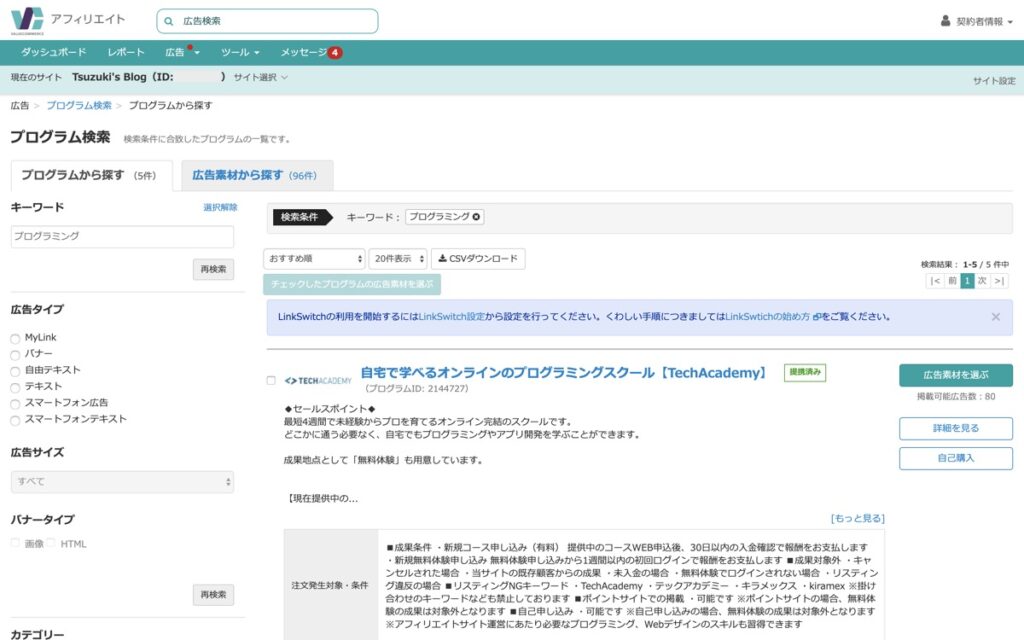Screen dimensions: 1024x640
Task: Click the 広告 breadcrumb text
Action: pyautogui.click(x=20, y=105)
